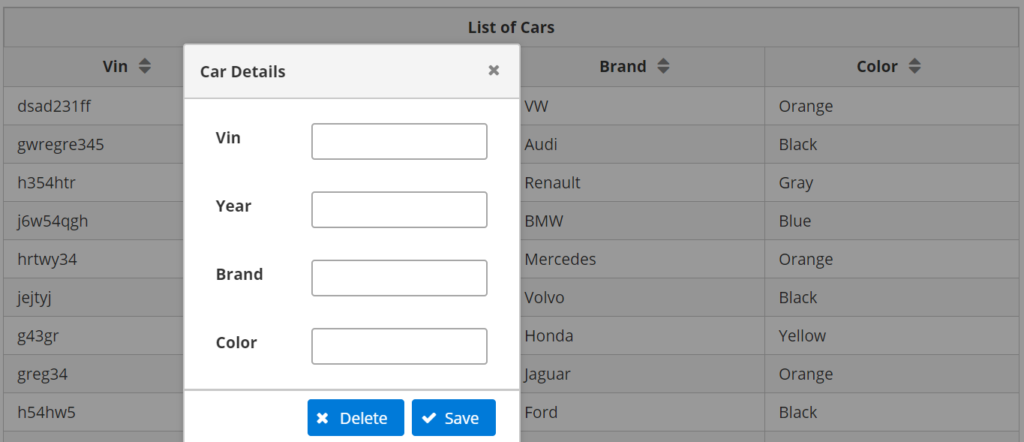The height and width of the screenshot is (442, 1024).
Task: Select the dsad231ff car row
Action: click(x=512, y=106)
